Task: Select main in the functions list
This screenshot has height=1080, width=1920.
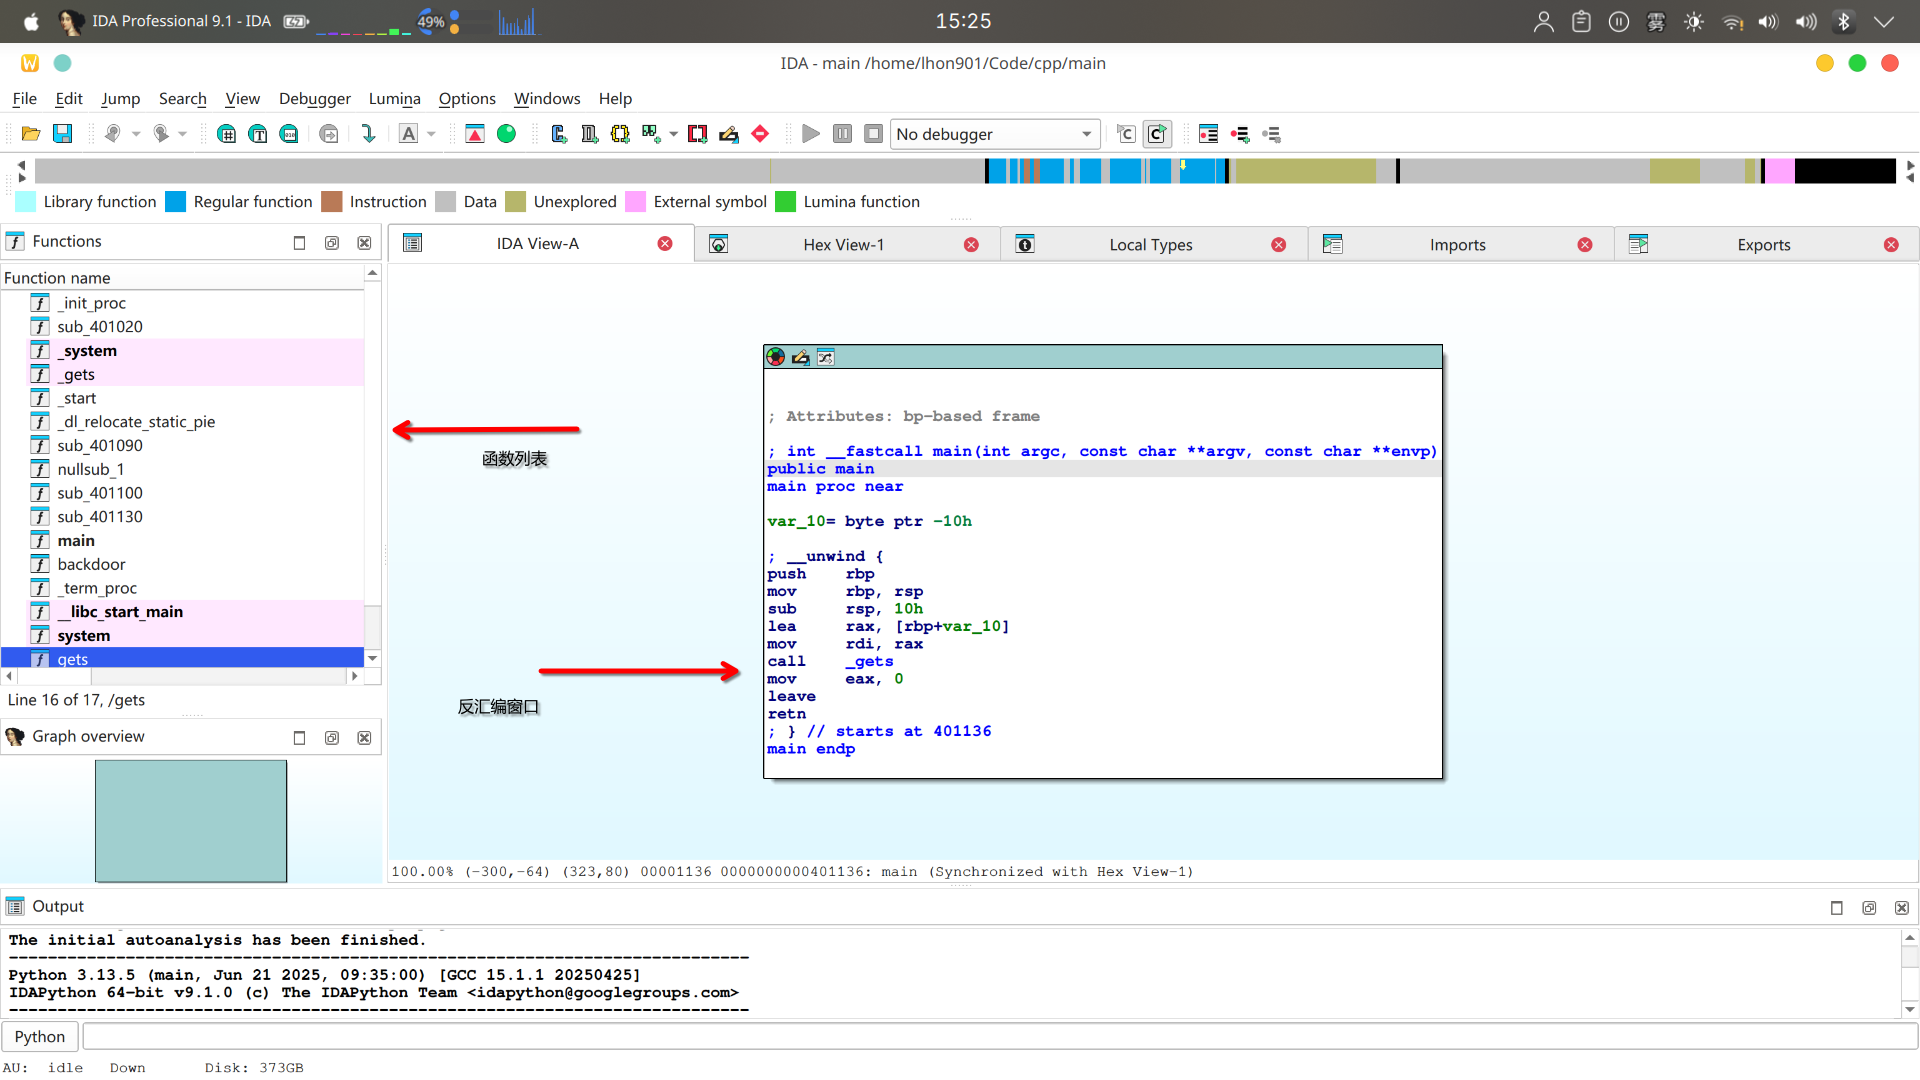Action: (76, 540)
